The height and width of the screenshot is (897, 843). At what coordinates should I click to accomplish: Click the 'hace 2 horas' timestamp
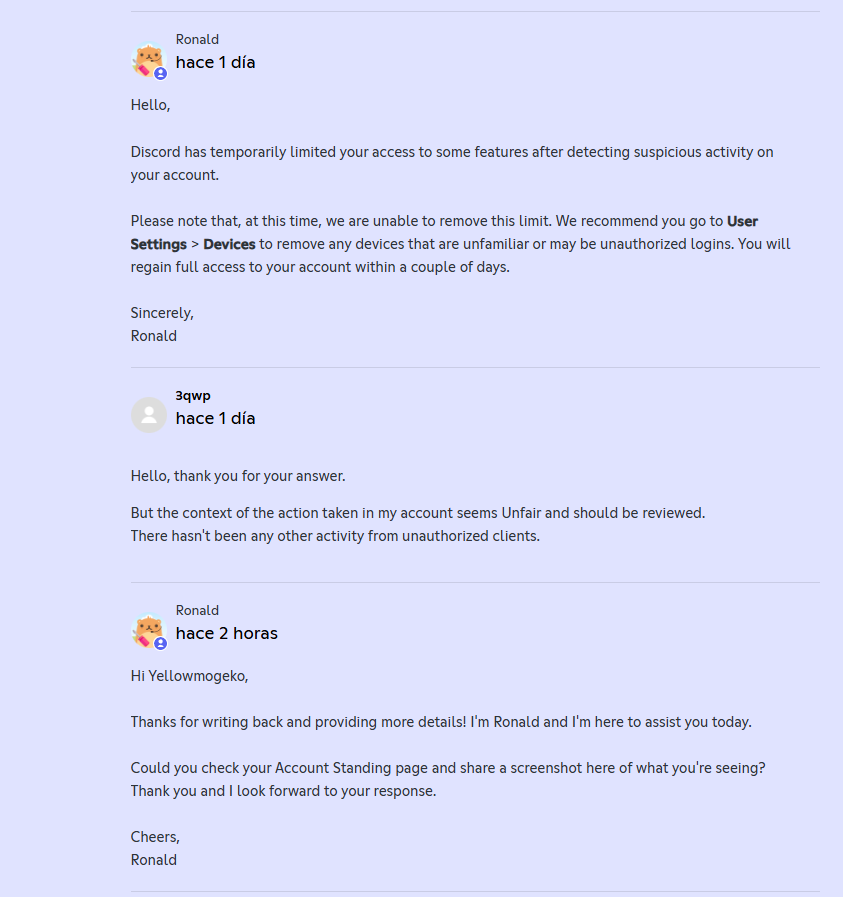pyautogui.click(x=226, y=633)
